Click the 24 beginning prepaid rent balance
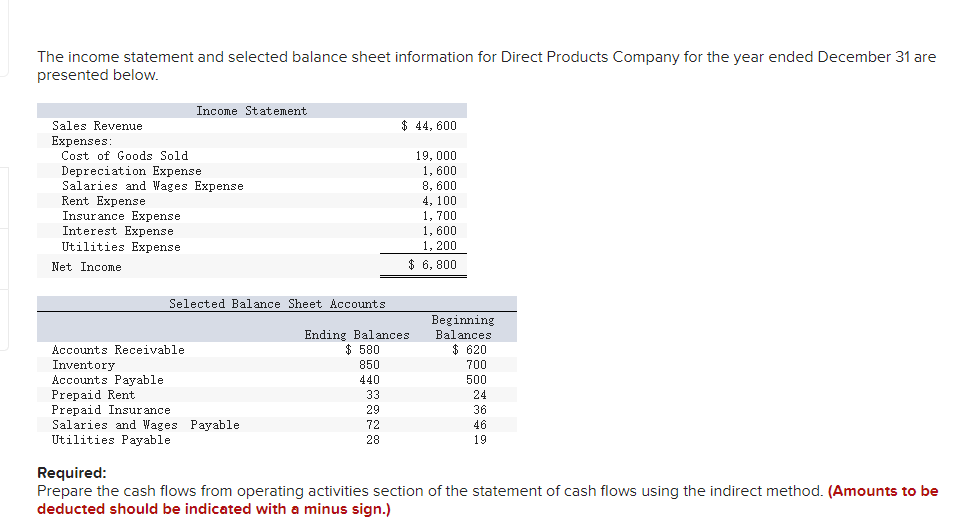Image resolution: width=979 pixels, height=527 pixels. coord(480,395)
